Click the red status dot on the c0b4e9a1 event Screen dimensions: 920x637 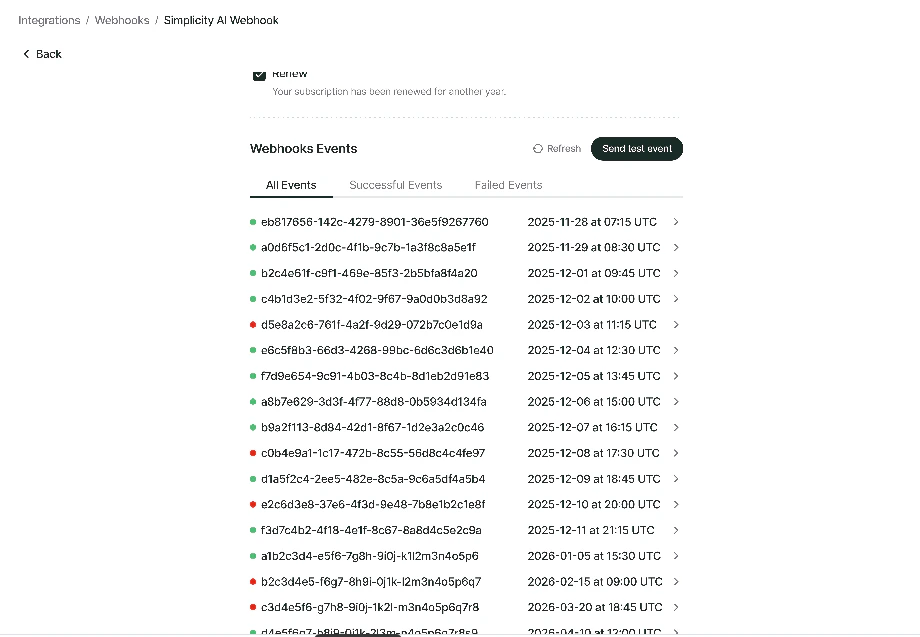[252, 453]
